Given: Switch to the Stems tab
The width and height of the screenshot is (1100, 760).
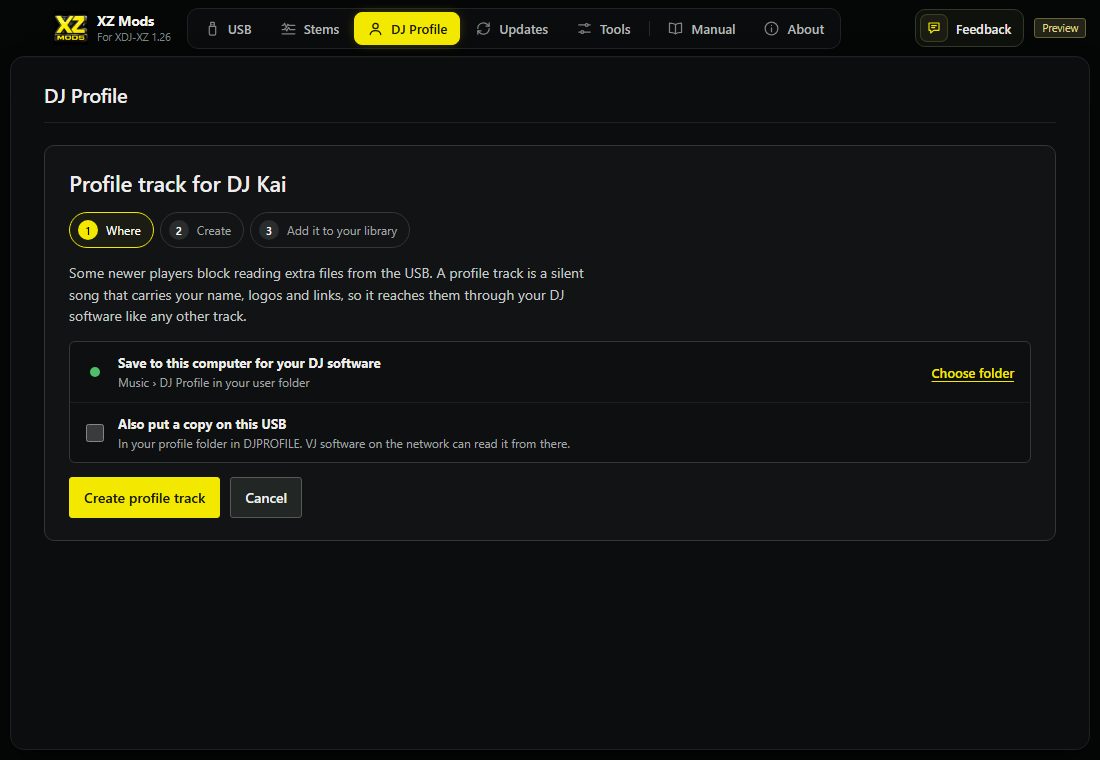Looking at the screenshot, I should pos(310,29).
